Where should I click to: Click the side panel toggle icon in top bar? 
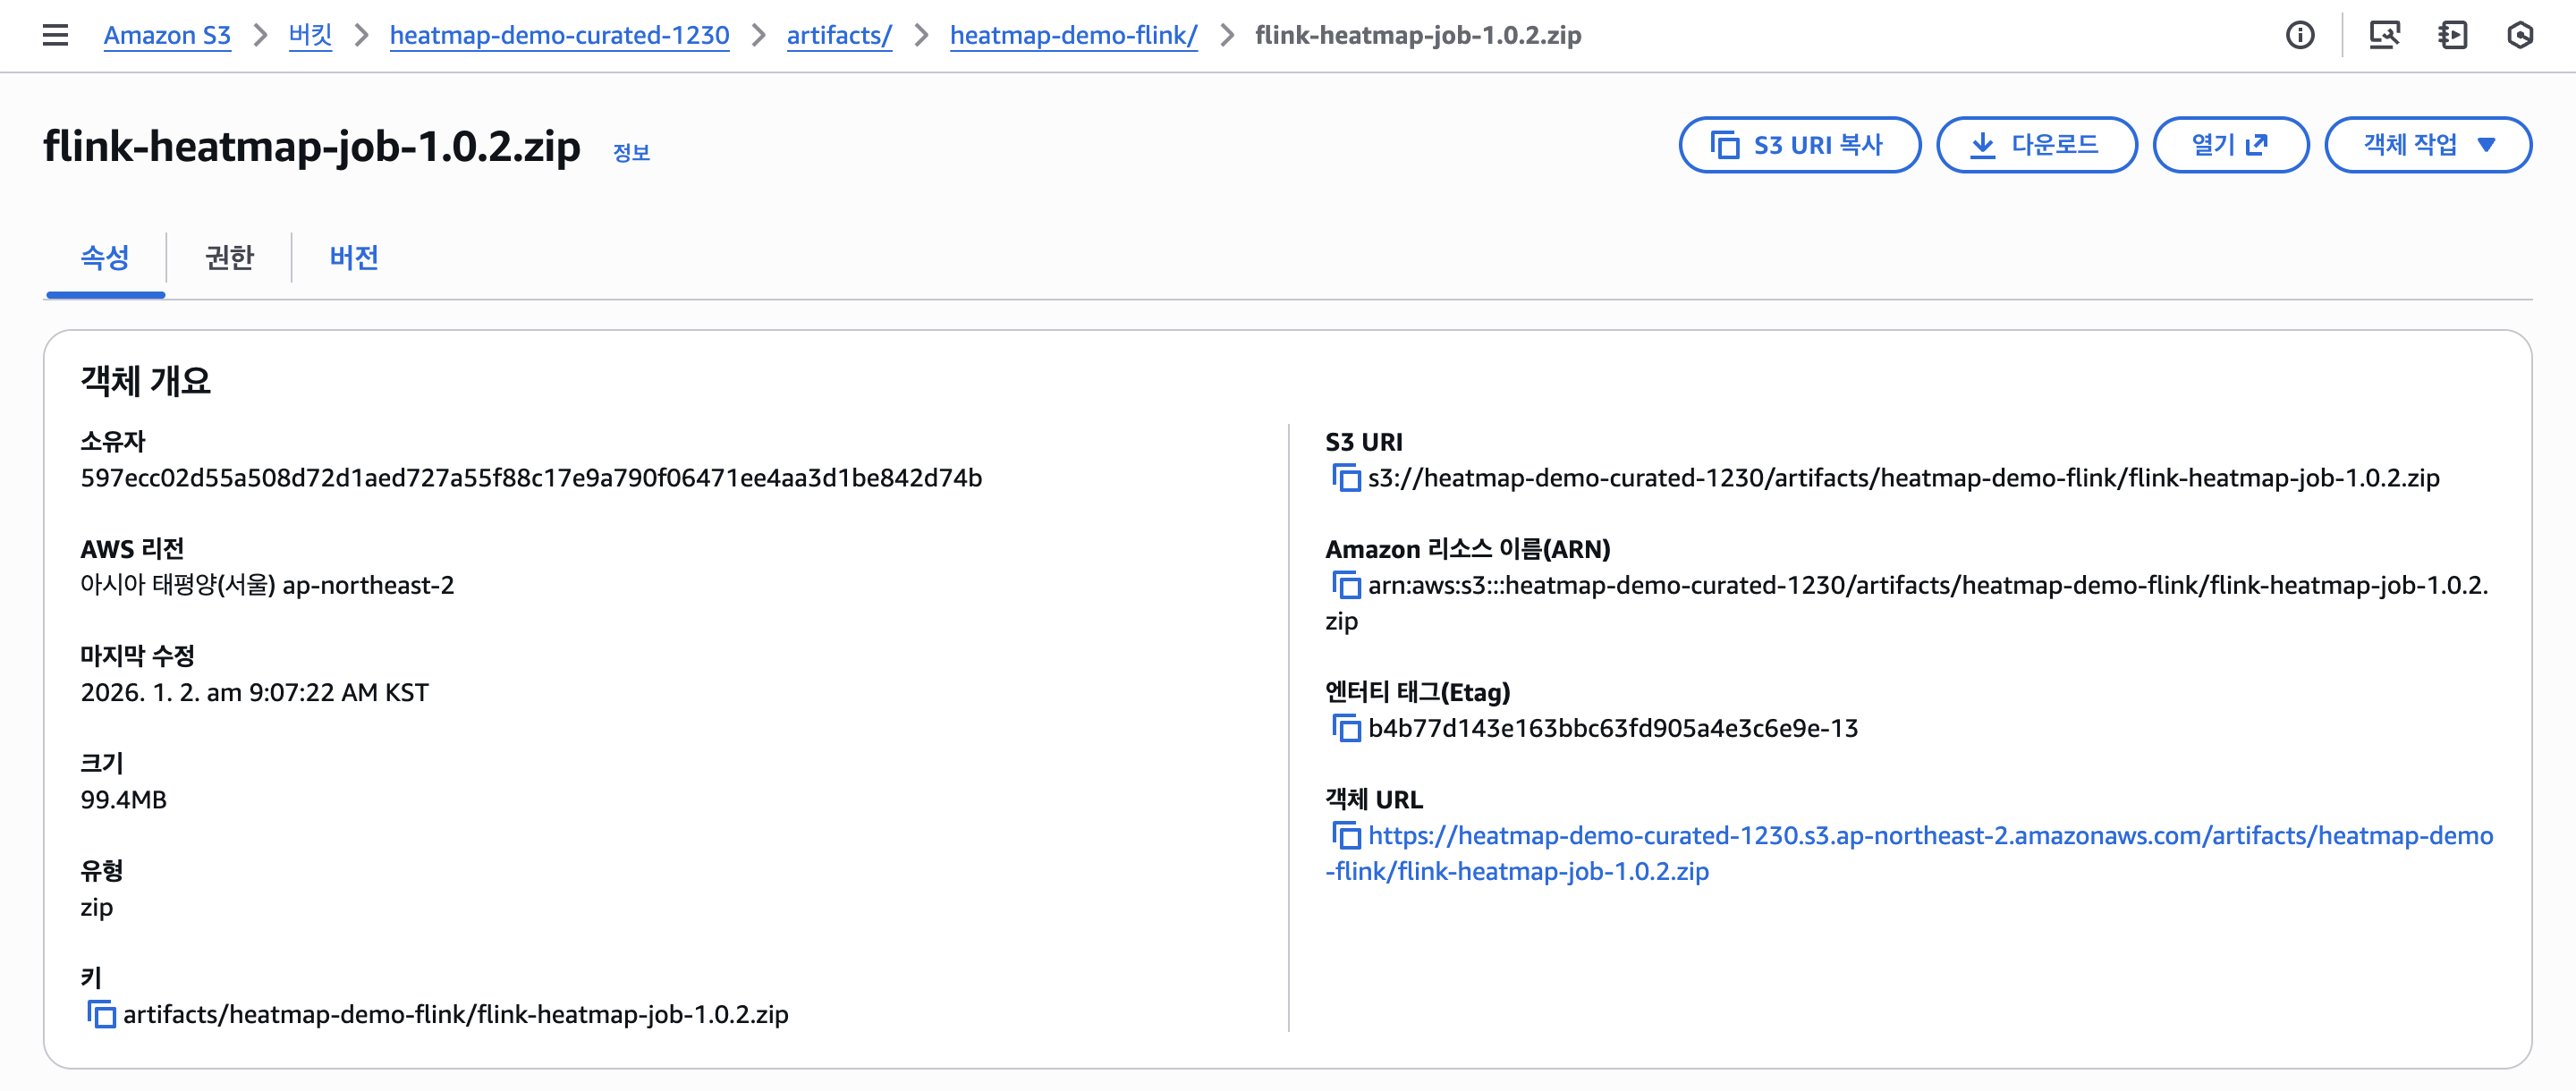coord(2452,35)
